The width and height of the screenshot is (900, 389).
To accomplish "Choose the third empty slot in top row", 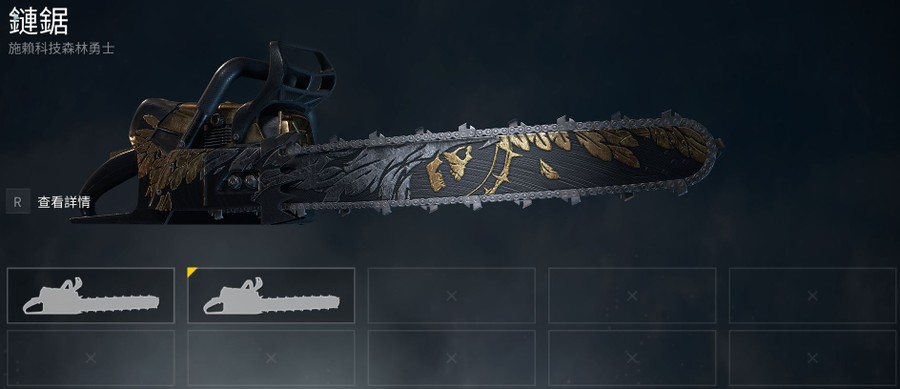I will coord(451,295).
